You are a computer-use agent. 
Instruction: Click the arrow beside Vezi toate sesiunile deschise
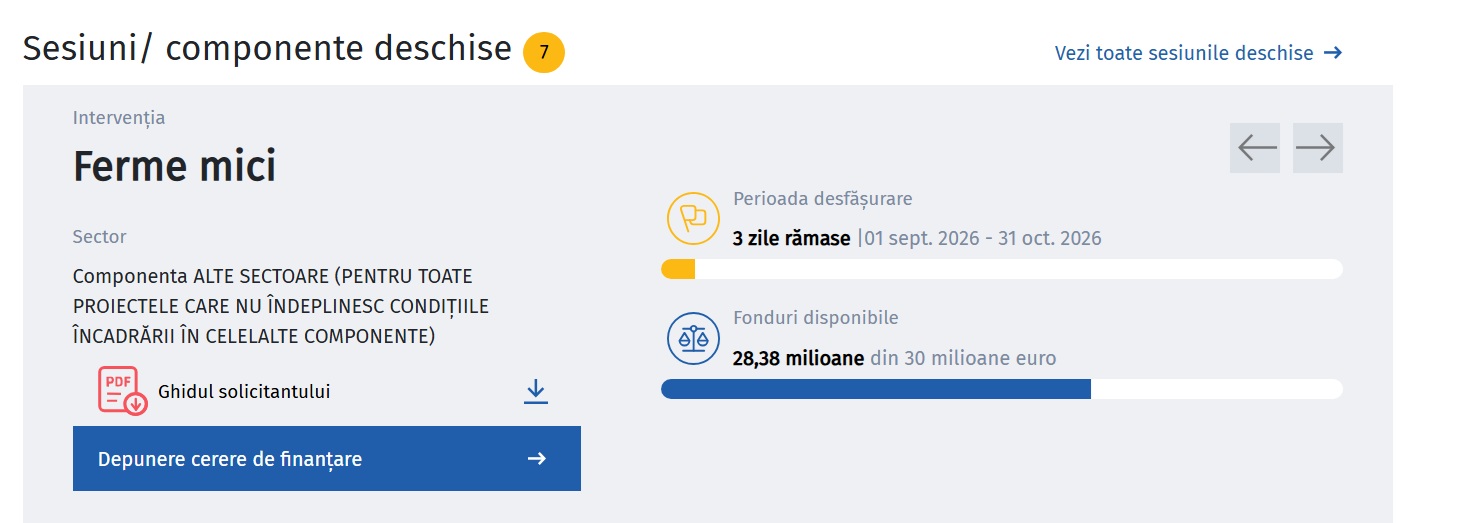pyautogui.click(x=1332, y=53)
